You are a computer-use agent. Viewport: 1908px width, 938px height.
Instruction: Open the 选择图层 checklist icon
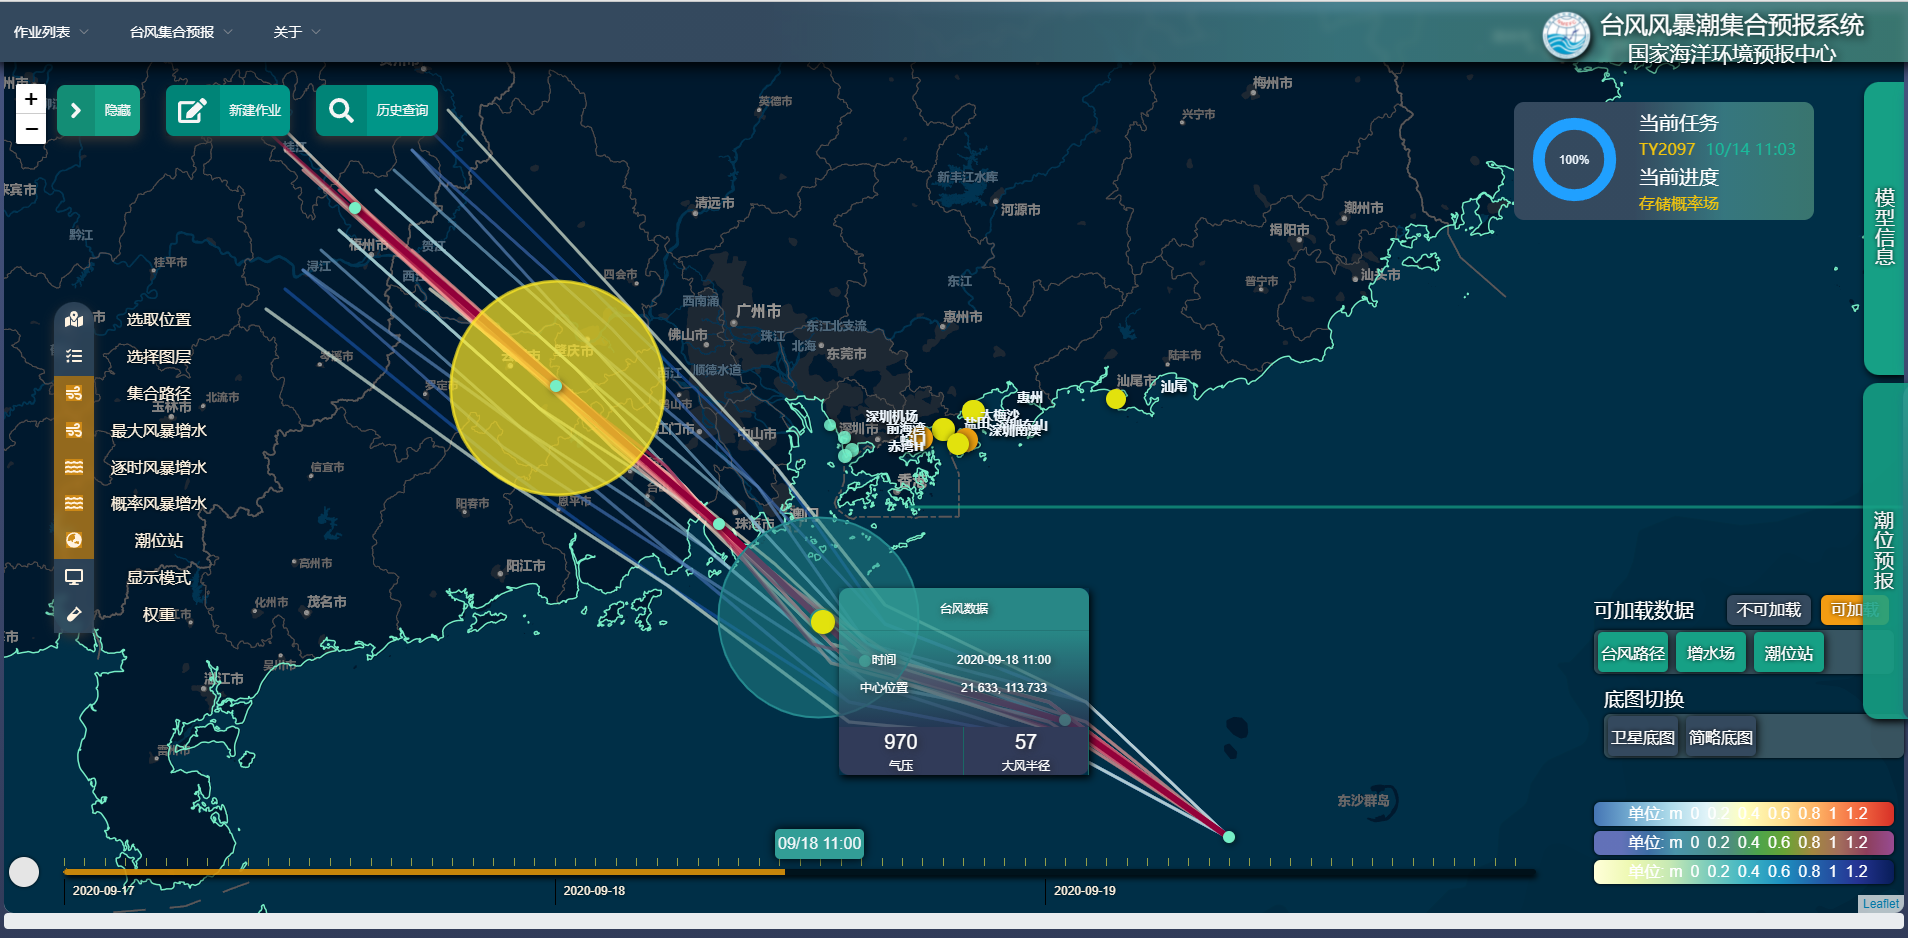click(x=74, y=356)
